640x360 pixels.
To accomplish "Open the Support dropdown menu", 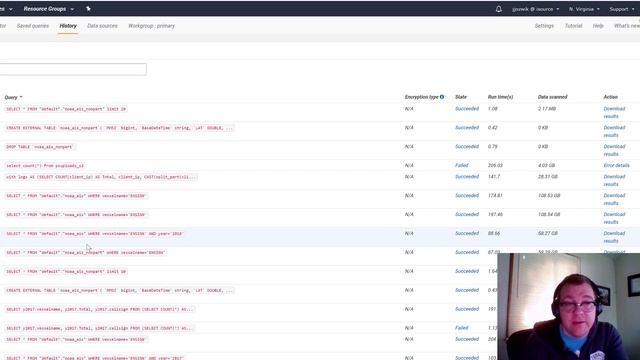I will (x=622, y=9).
